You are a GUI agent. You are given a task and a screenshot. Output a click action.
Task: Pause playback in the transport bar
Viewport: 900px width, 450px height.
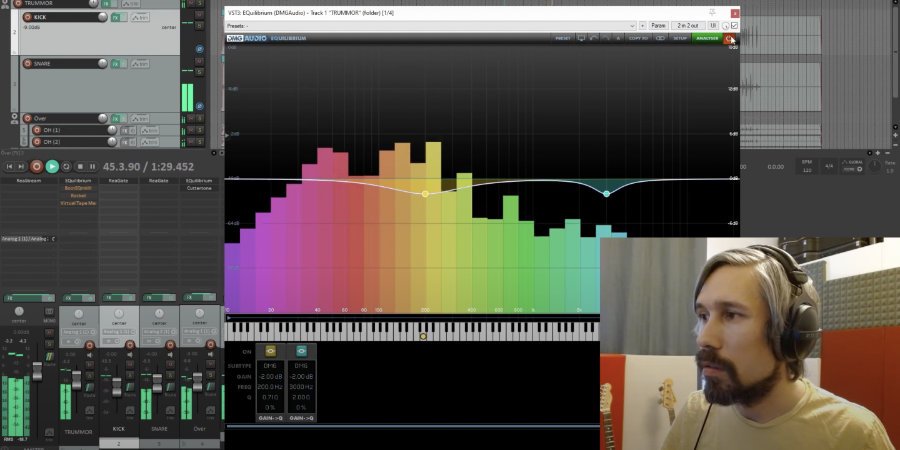[92, 166]
